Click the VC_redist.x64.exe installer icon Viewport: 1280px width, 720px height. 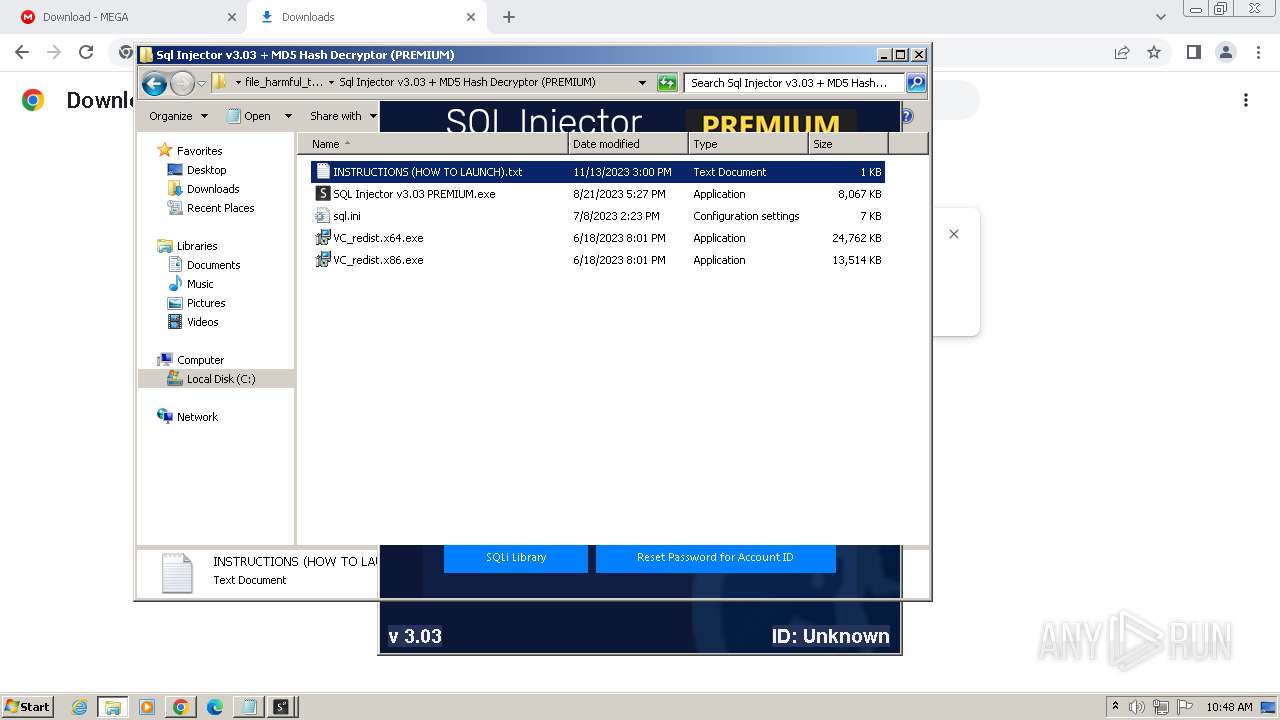click(323, 238)
